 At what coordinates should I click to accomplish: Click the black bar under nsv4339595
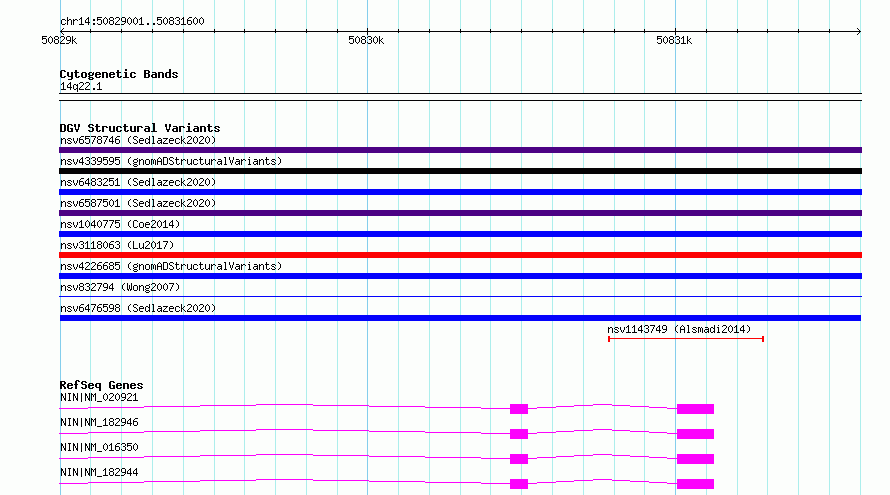tap(460, 171)
